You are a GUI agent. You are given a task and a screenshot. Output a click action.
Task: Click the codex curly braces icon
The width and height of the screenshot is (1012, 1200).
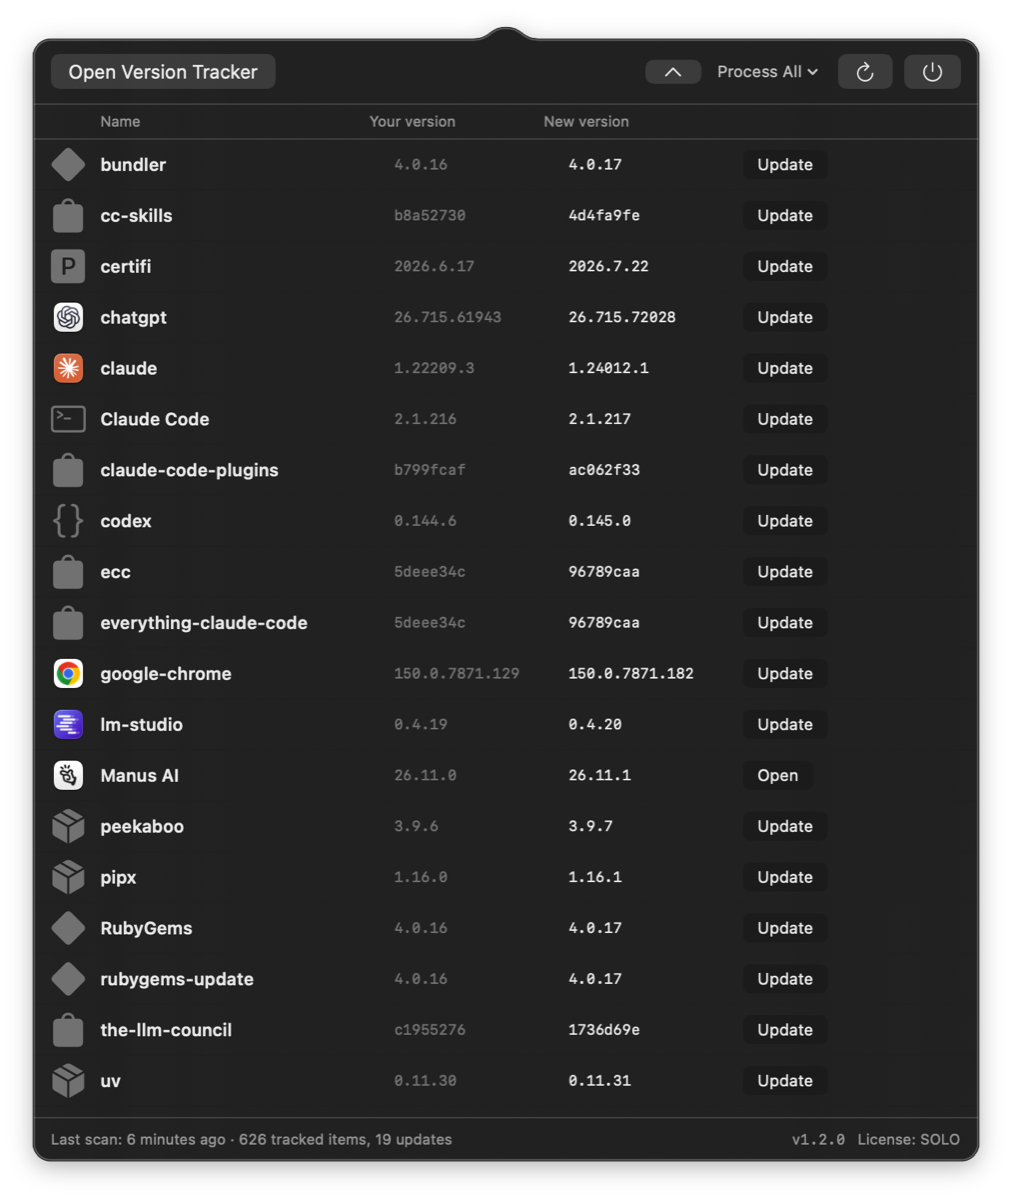click(x=68, y=521)
